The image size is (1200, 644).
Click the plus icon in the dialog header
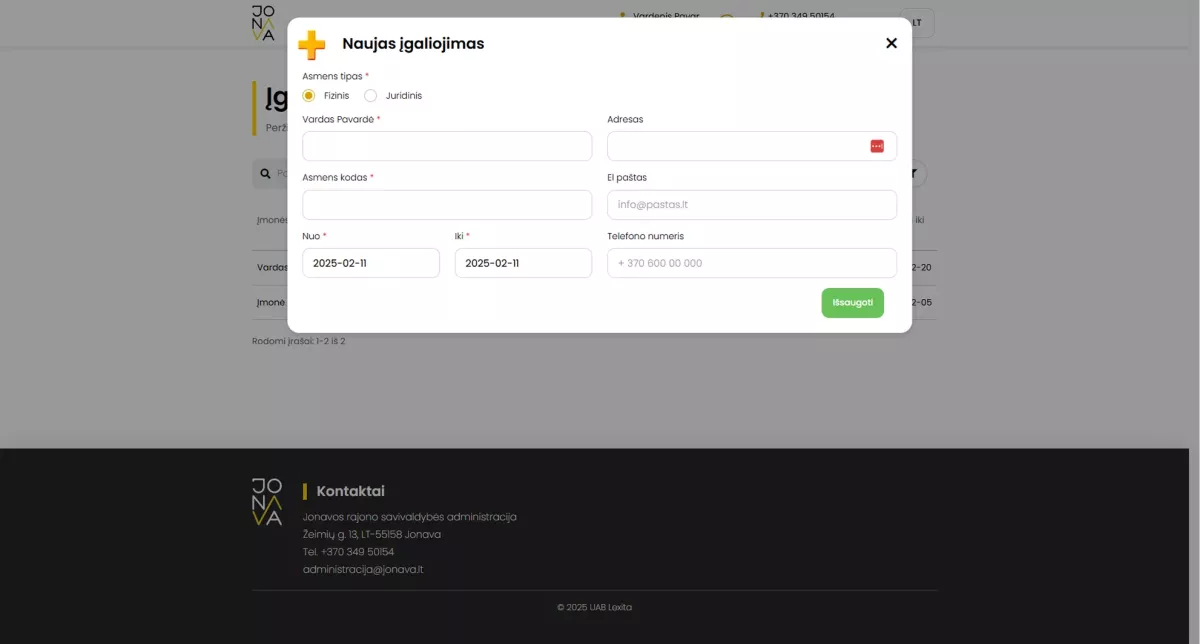pyautogui.click(x=311, y=44)
